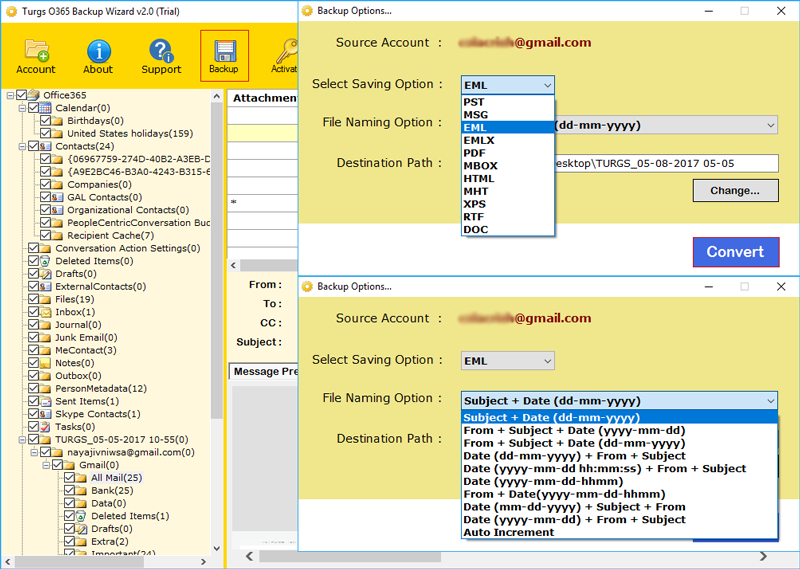Click the GAL Contacts(0) card icon

point(57,197)
